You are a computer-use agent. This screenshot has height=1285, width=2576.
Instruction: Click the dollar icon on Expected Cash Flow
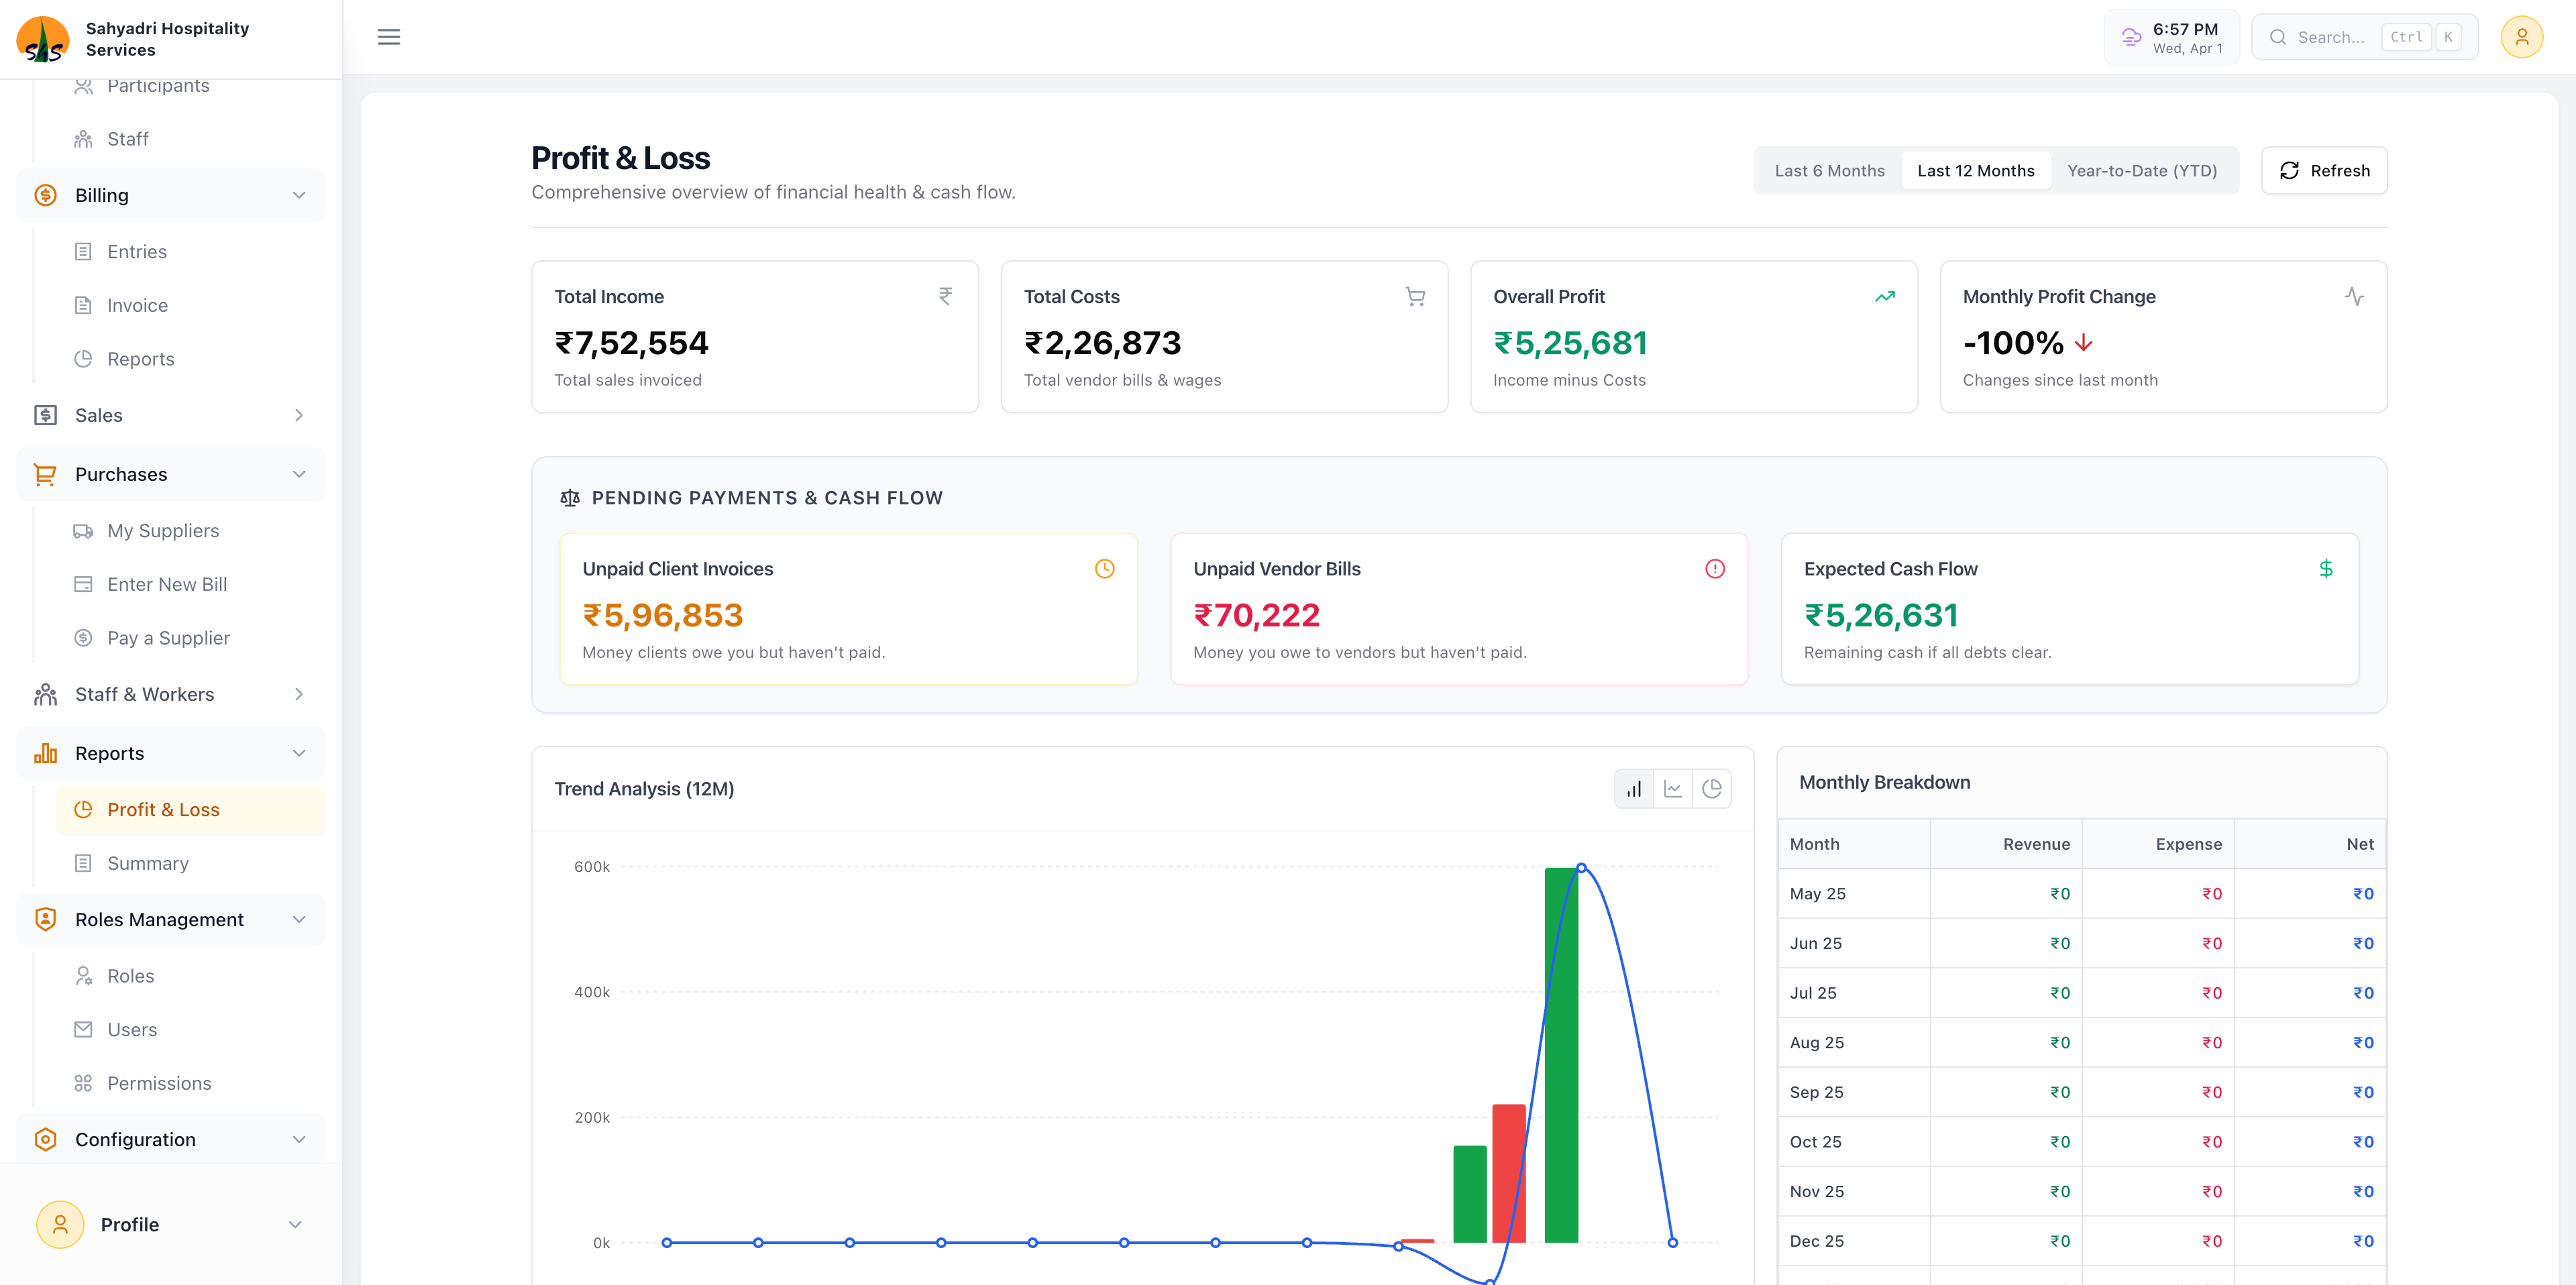pyautogui.click(x=2326, y=569)
